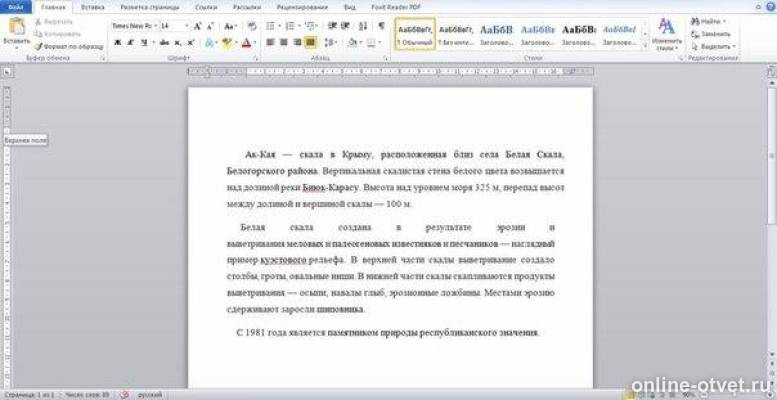Click the page number indicator in status bar
Screen dimensions: 777x400
[27, 395]
